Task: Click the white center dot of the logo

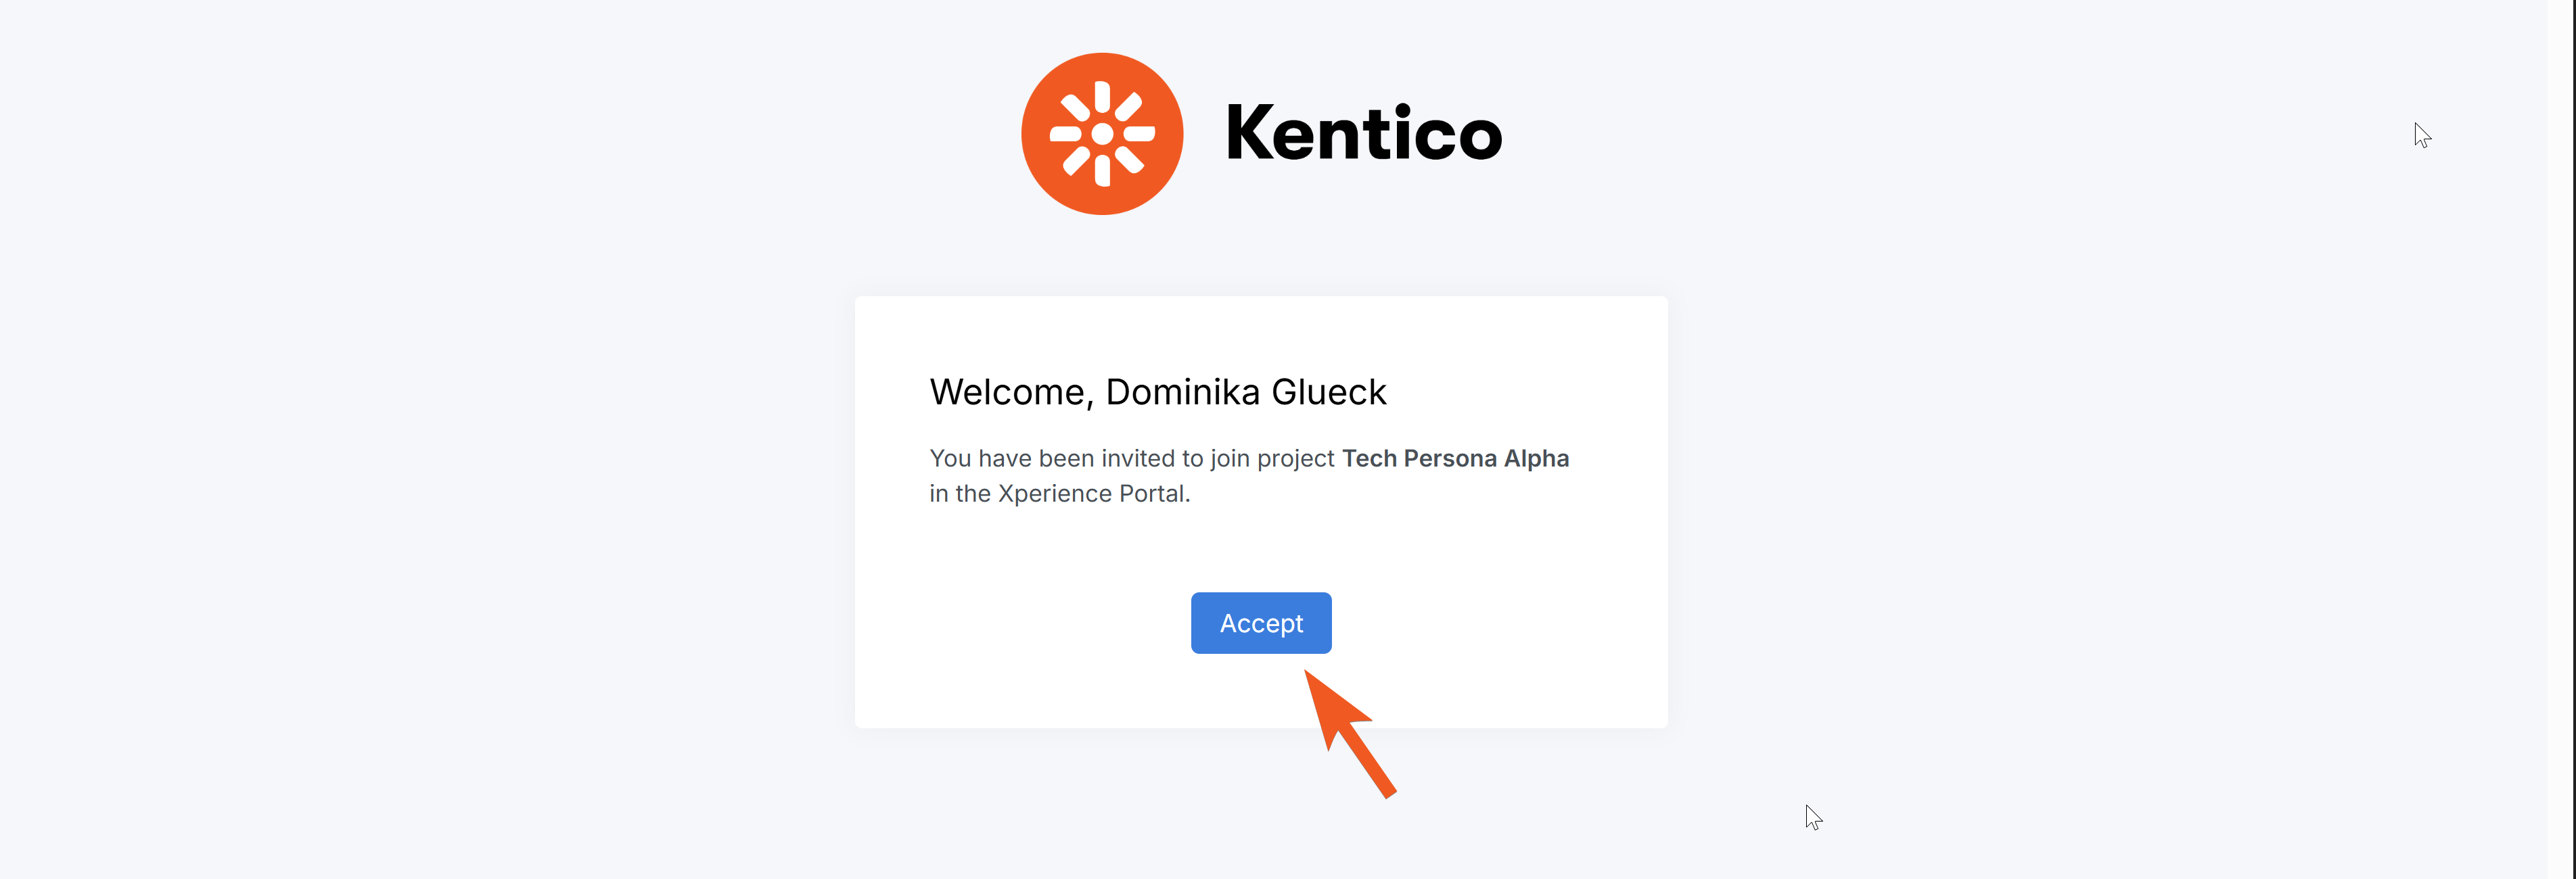Action: [x=1102, y=134]
